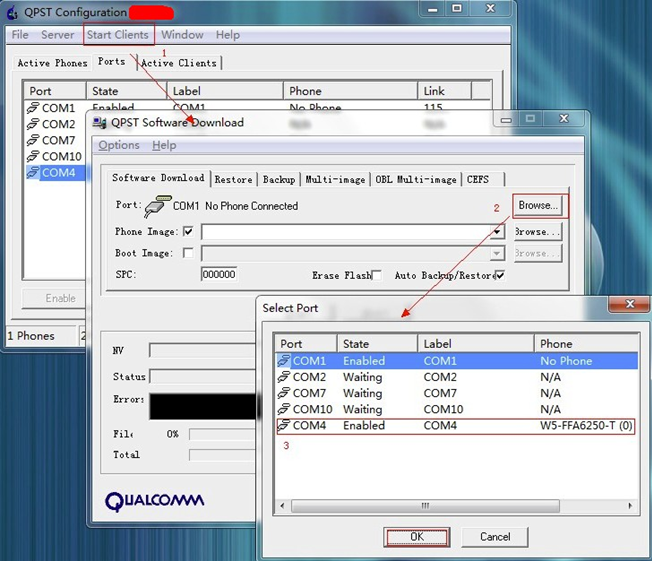Open the Boot Image dropdown arrow
The height and width of the screenshot is (561, 652).
(x=497, y=254)
